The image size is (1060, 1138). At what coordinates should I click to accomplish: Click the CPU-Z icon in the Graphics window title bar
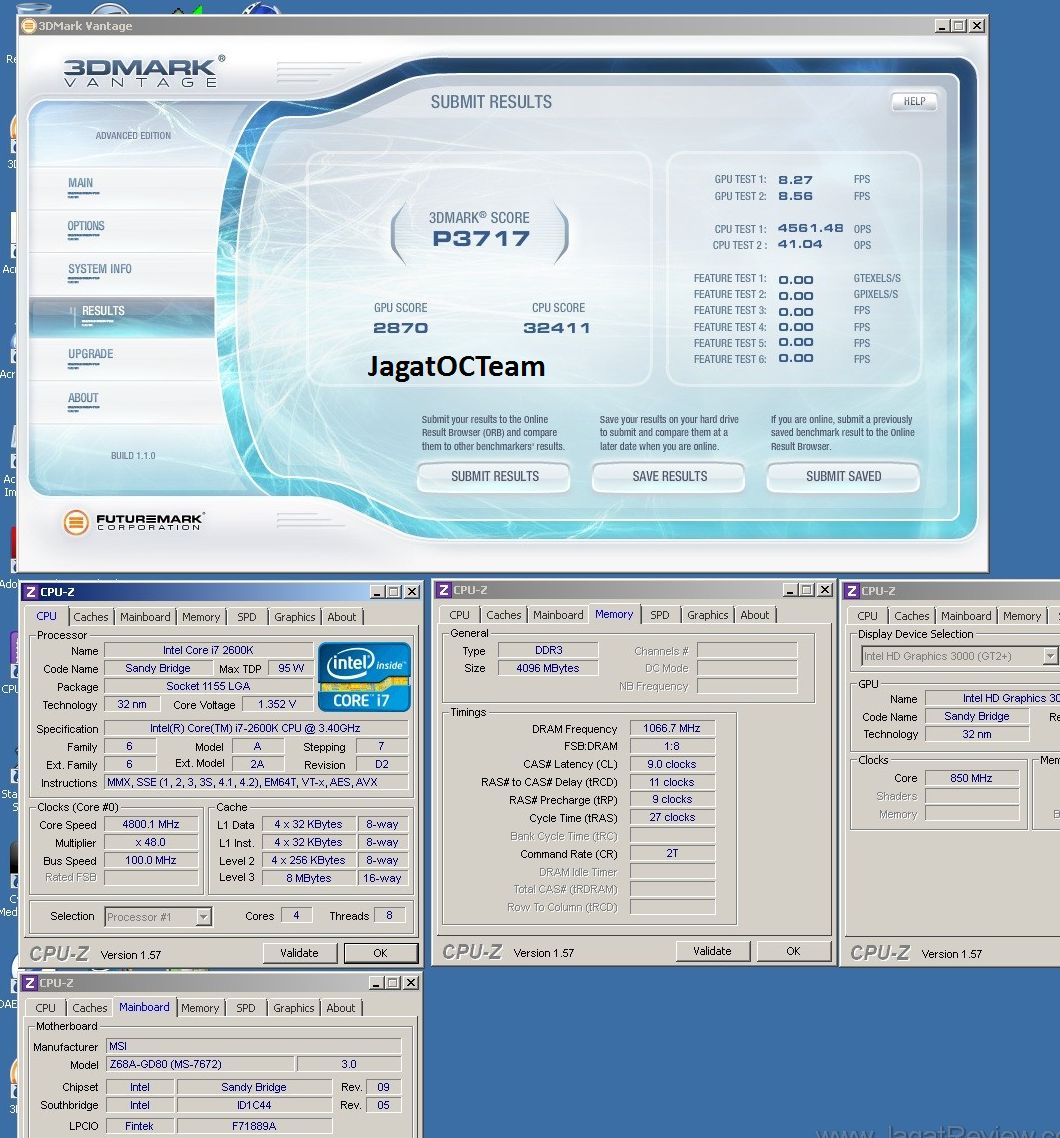(852, 591)
